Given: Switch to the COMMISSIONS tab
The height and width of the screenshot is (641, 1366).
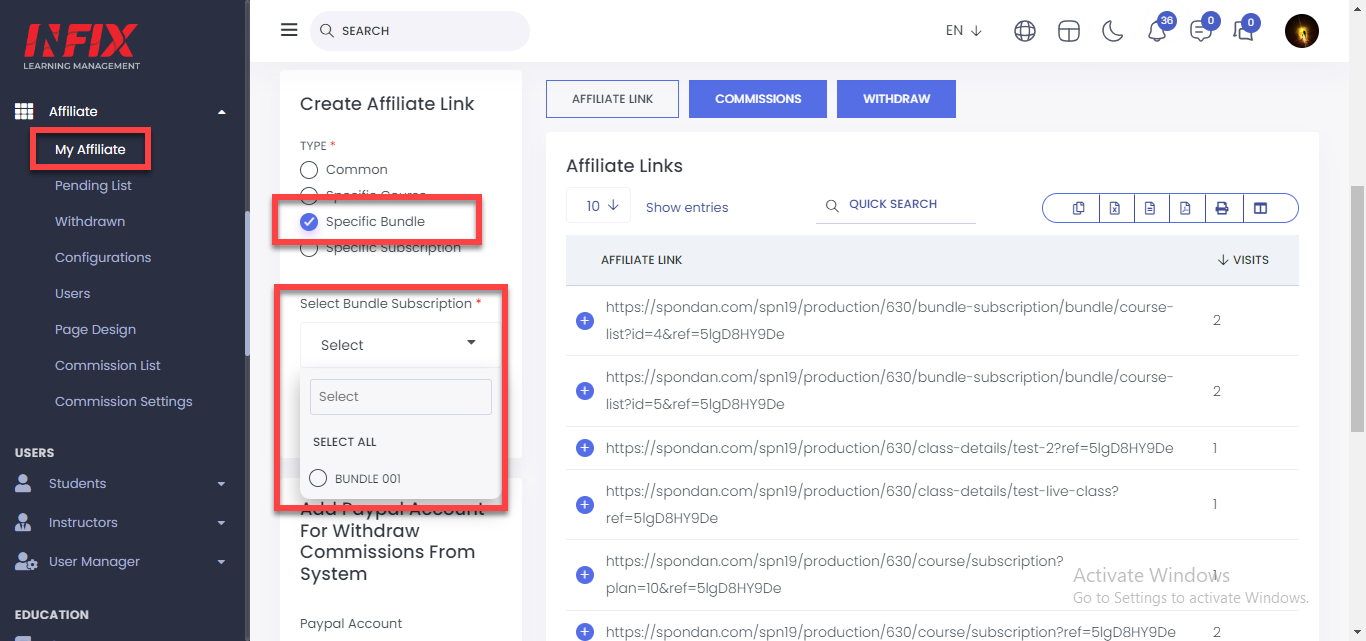Looking at the screenshot, I should (x=758, y=99).
